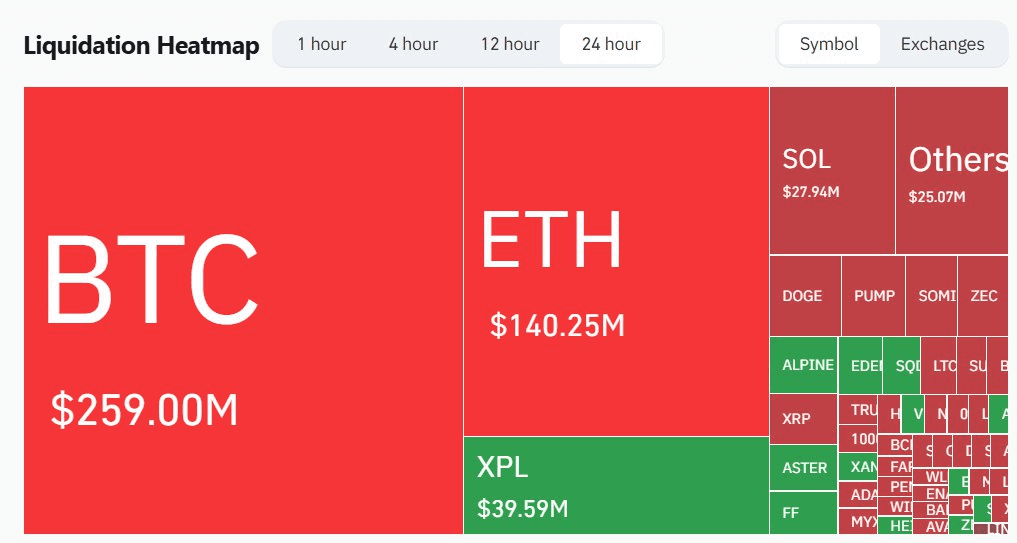Click the SOL $27.94M tile
Screen dimensions: 1017x543
[x=832, y=170]
